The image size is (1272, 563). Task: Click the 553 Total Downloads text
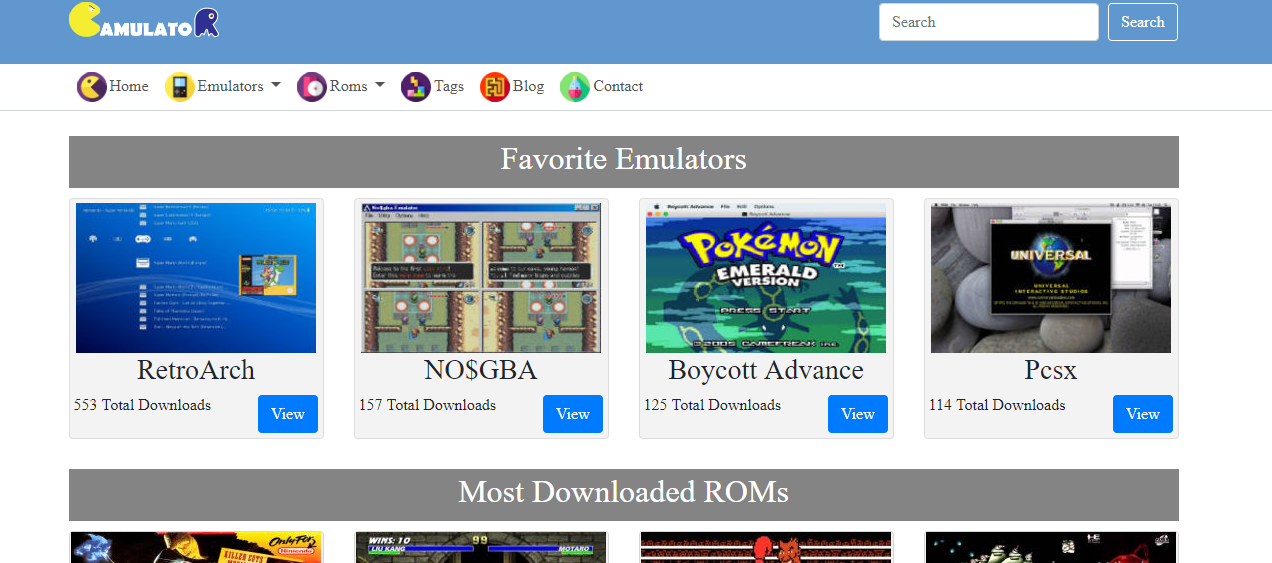[x=143, y=405]
